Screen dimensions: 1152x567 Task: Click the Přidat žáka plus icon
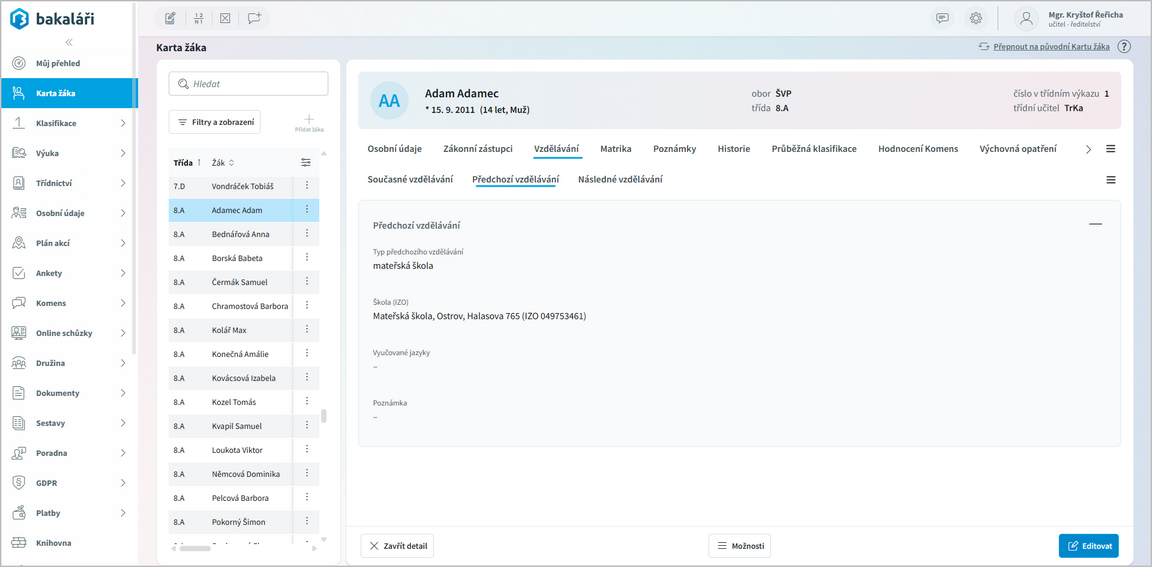(309, 120)
